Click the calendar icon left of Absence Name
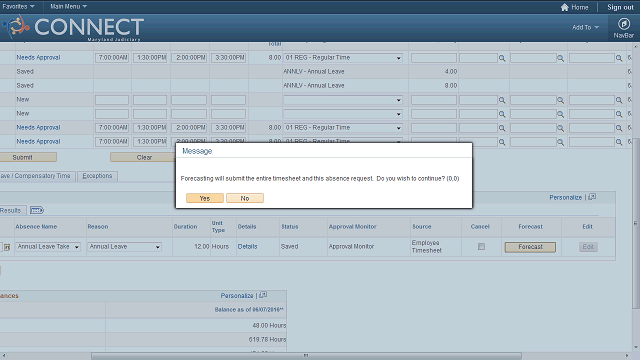Image resolution: width=640 pixels, height=360 pixels. 7,247
